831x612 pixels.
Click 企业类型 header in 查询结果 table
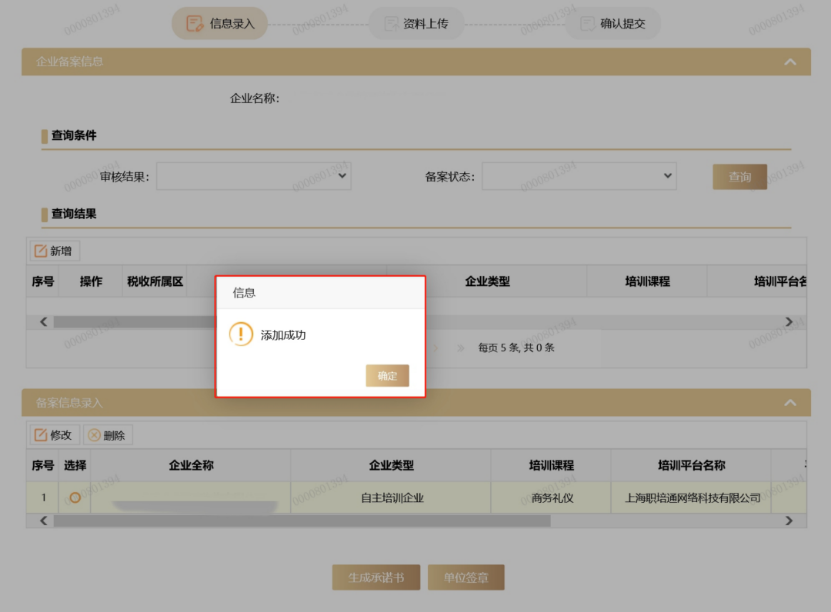click(488, 281)
